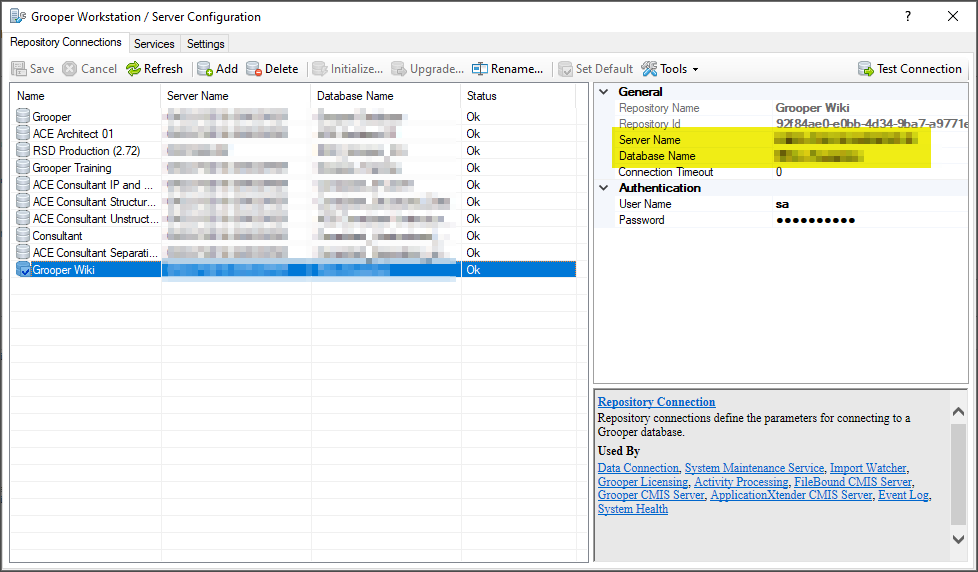
Task: Add a new repository connection
Action: [217, 69]
